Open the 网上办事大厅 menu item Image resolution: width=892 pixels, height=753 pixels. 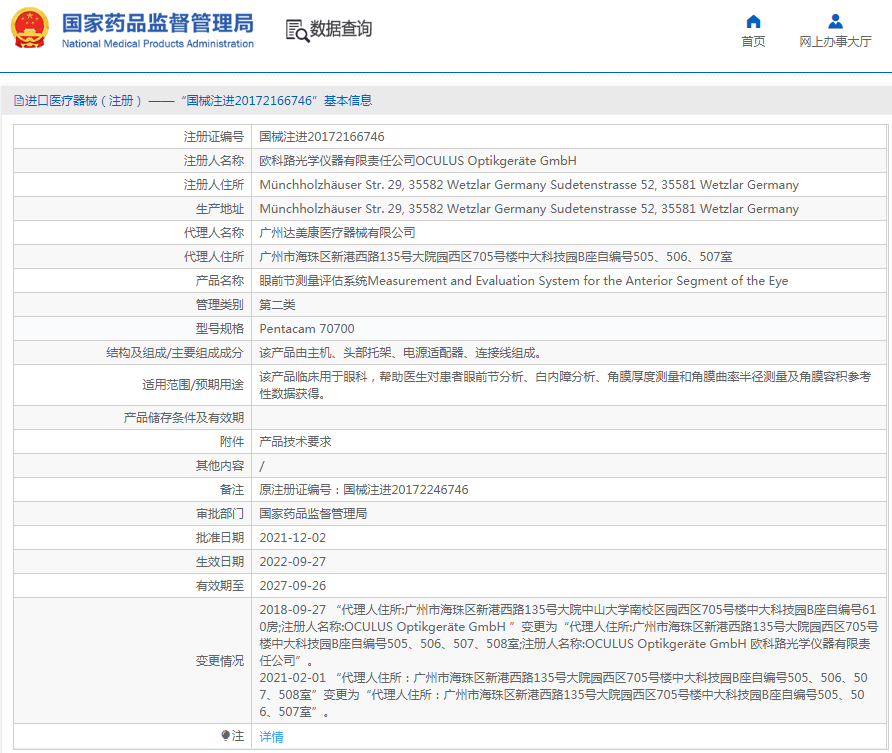(835, 42)
